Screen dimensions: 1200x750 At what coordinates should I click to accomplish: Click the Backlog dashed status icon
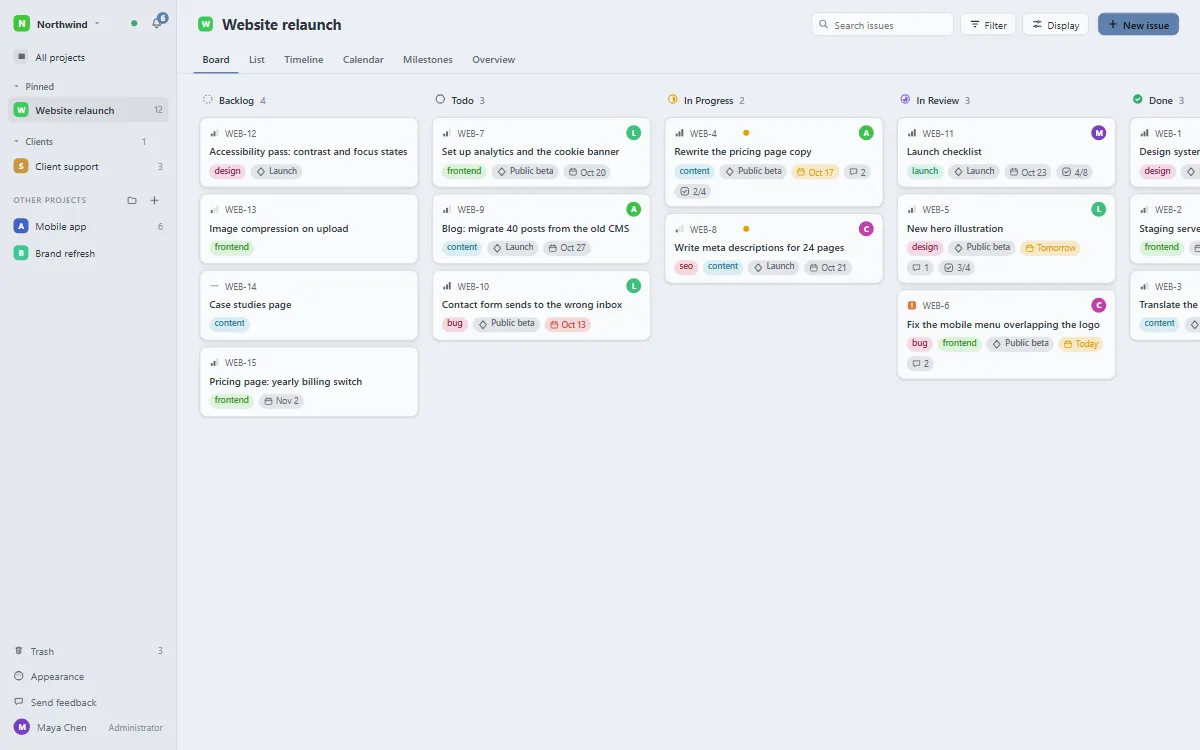point(208,100)
